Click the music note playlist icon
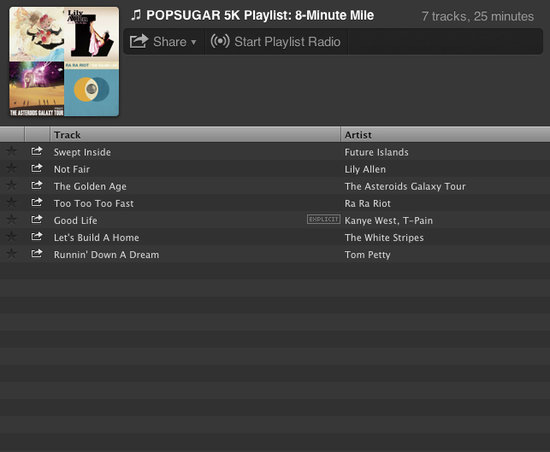The image size is (550, 452). point(136,15)
